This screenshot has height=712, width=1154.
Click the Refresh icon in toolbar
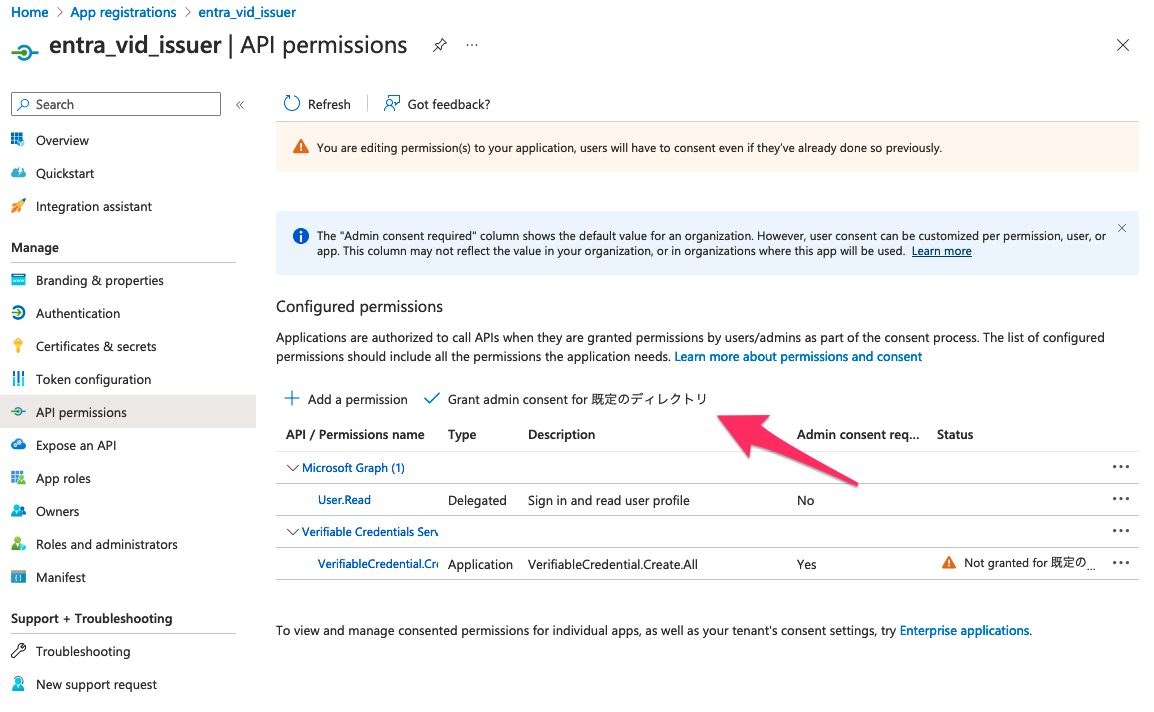point(292,104)
